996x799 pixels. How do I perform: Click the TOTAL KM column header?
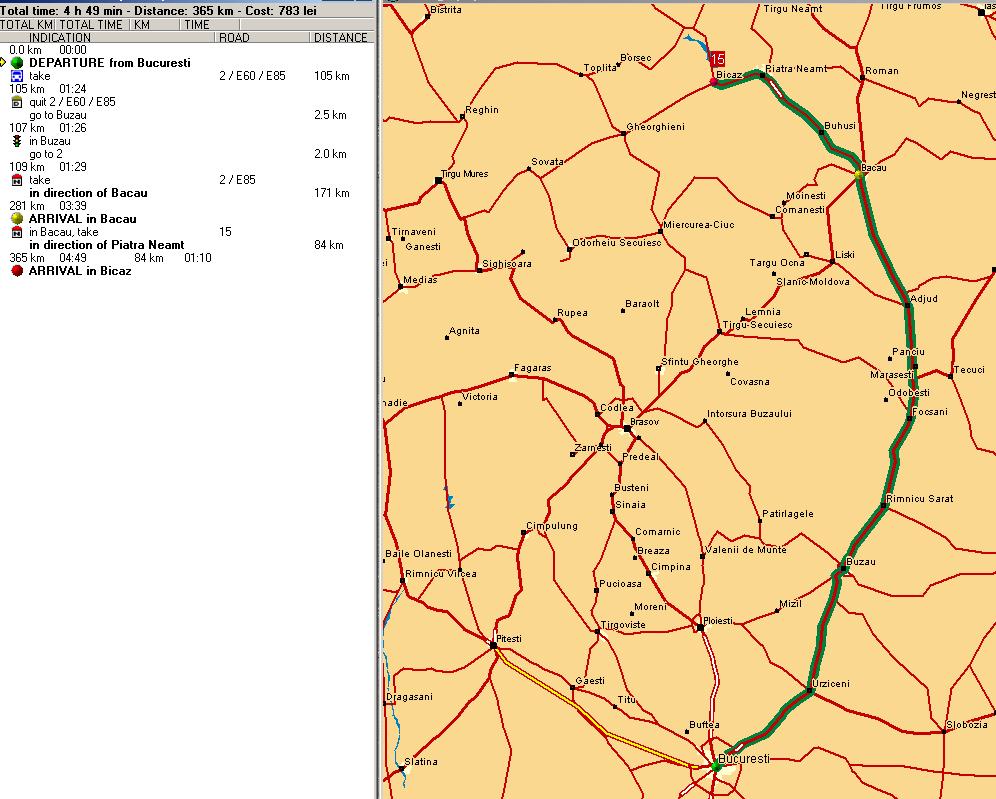click(x=27, y=24)
